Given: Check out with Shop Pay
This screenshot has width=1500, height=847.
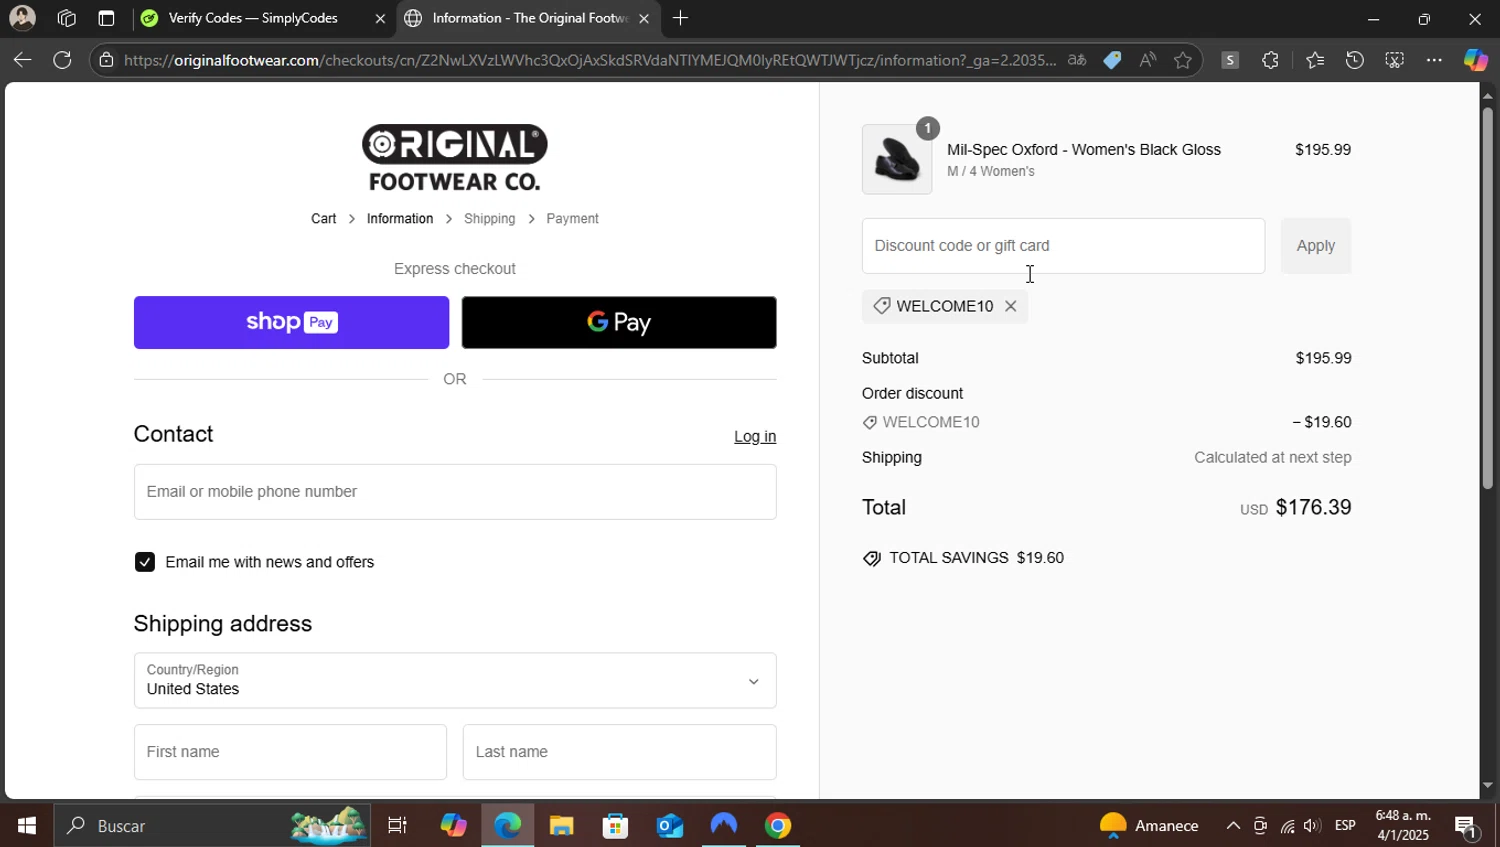Looking at the screenshot, I should pyautogui.click(x=291, y=322).
